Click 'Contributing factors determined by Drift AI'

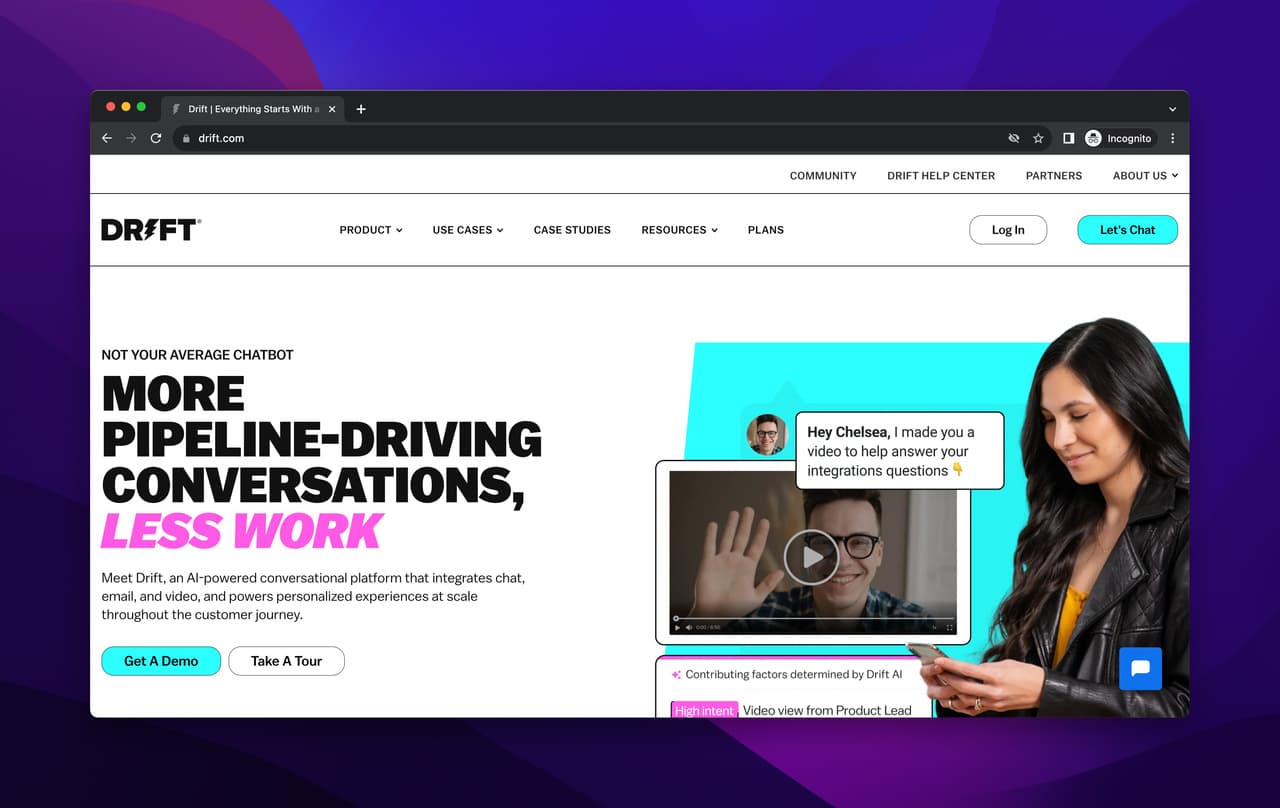tap(794, 675)
